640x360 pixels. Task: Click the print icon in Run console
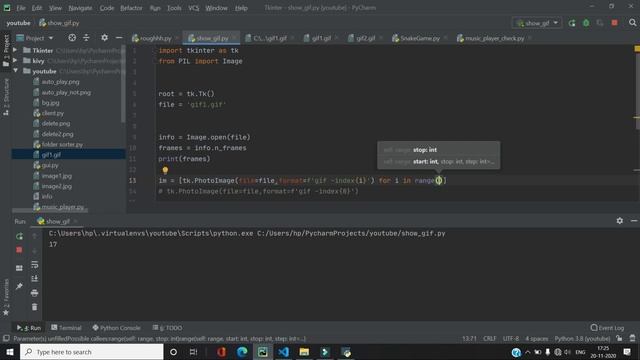tap(35, 293)
